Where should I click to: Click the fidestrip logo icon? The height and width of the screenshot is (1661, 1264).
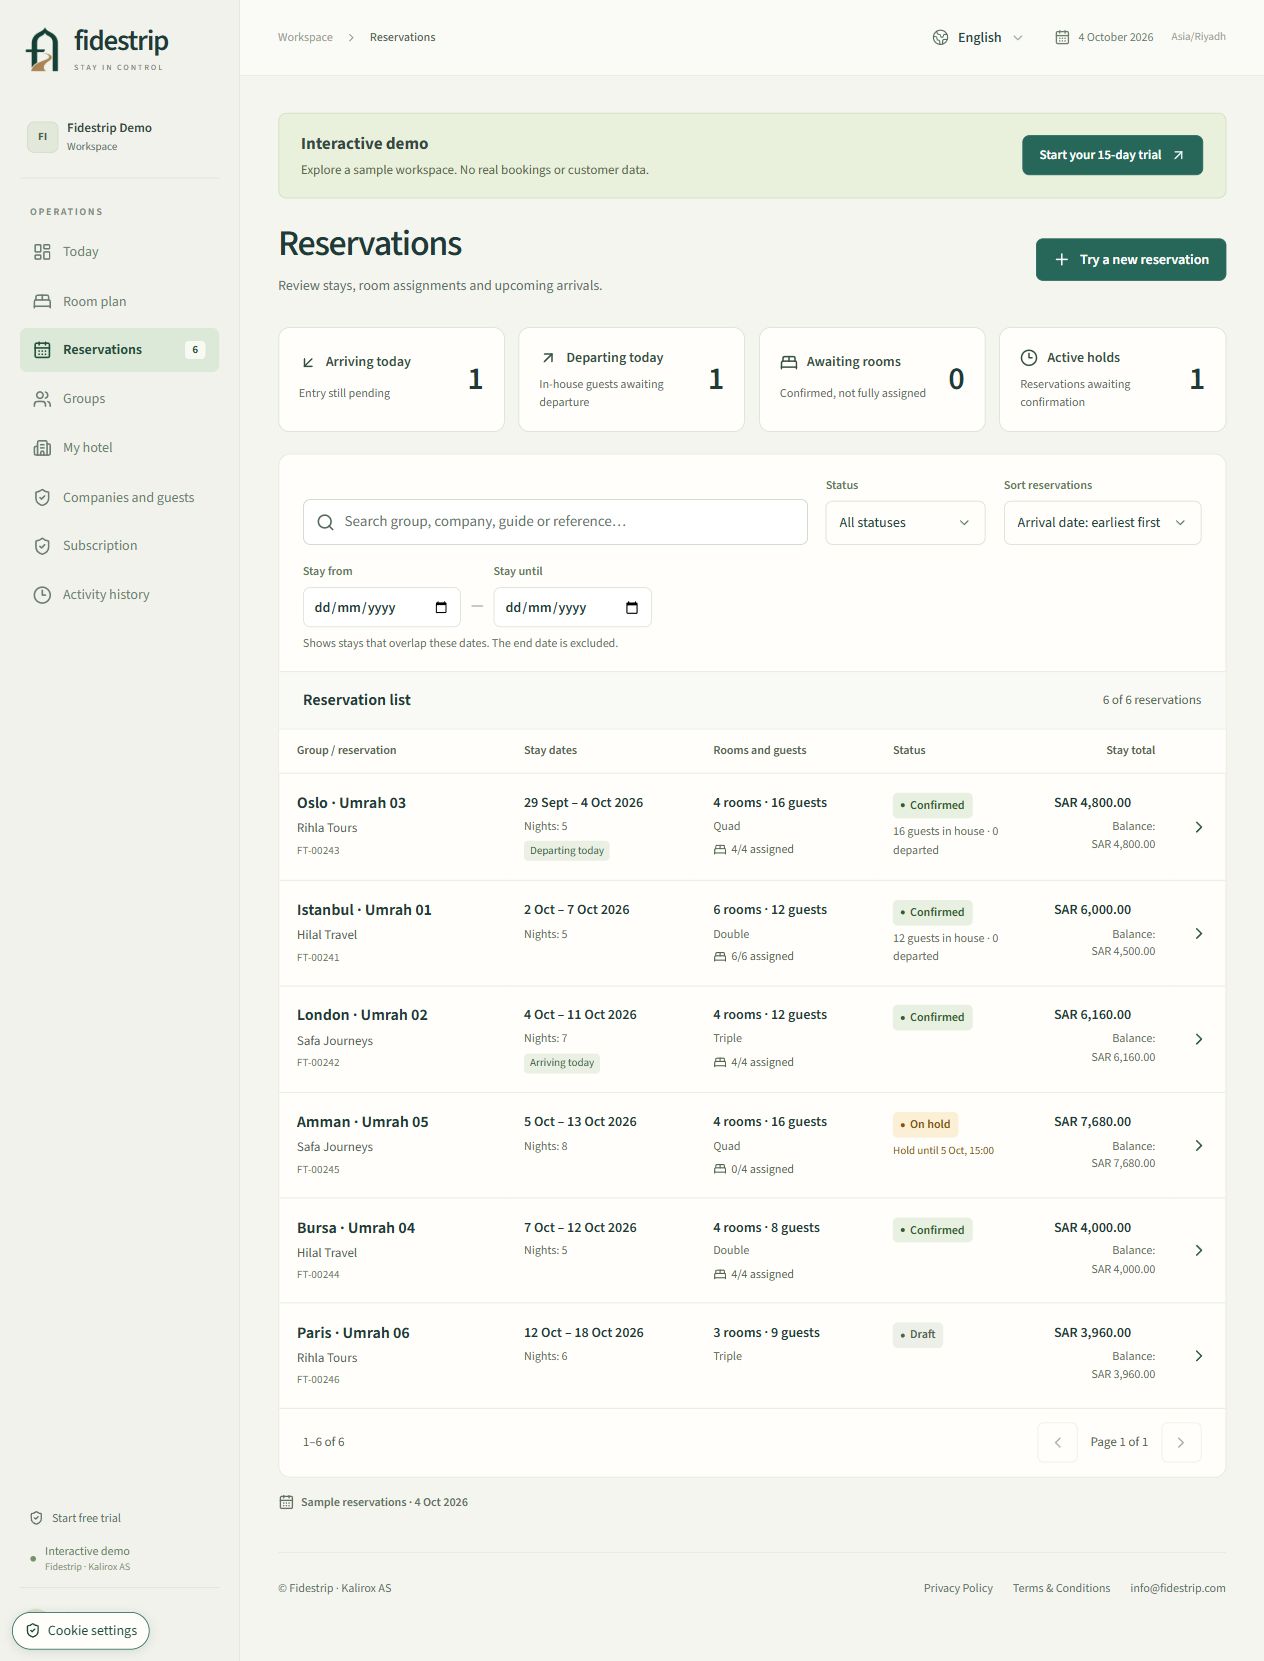pos(43,50)
